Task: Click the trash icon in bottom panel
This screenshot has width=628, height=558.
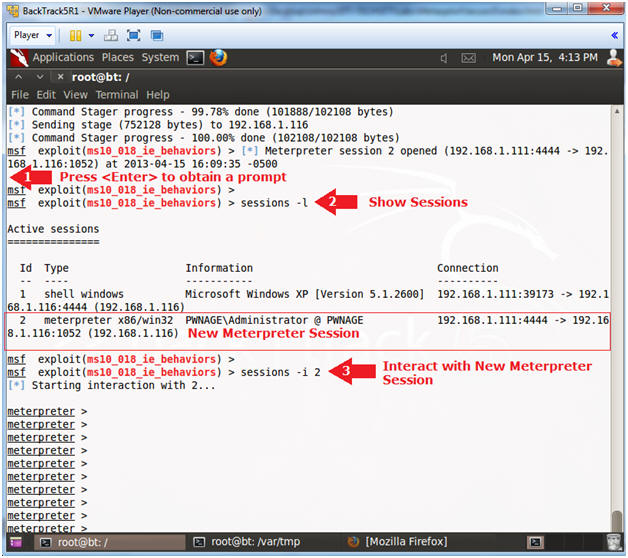Action: click(614, 542)
